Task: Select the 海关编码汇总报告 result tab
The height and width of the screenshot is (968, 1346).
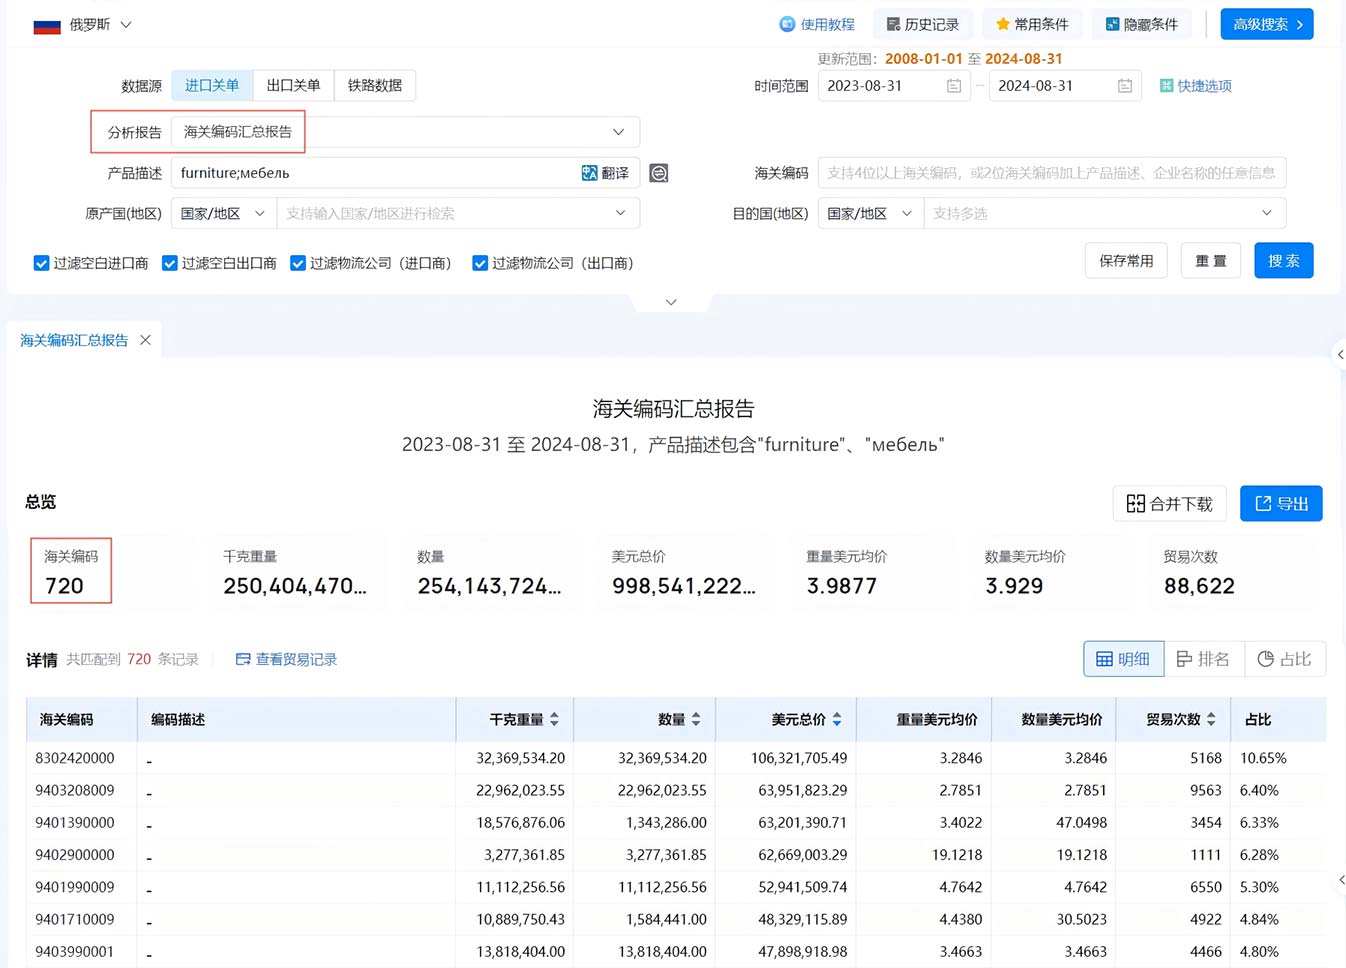Action: (x=74, y=340)
